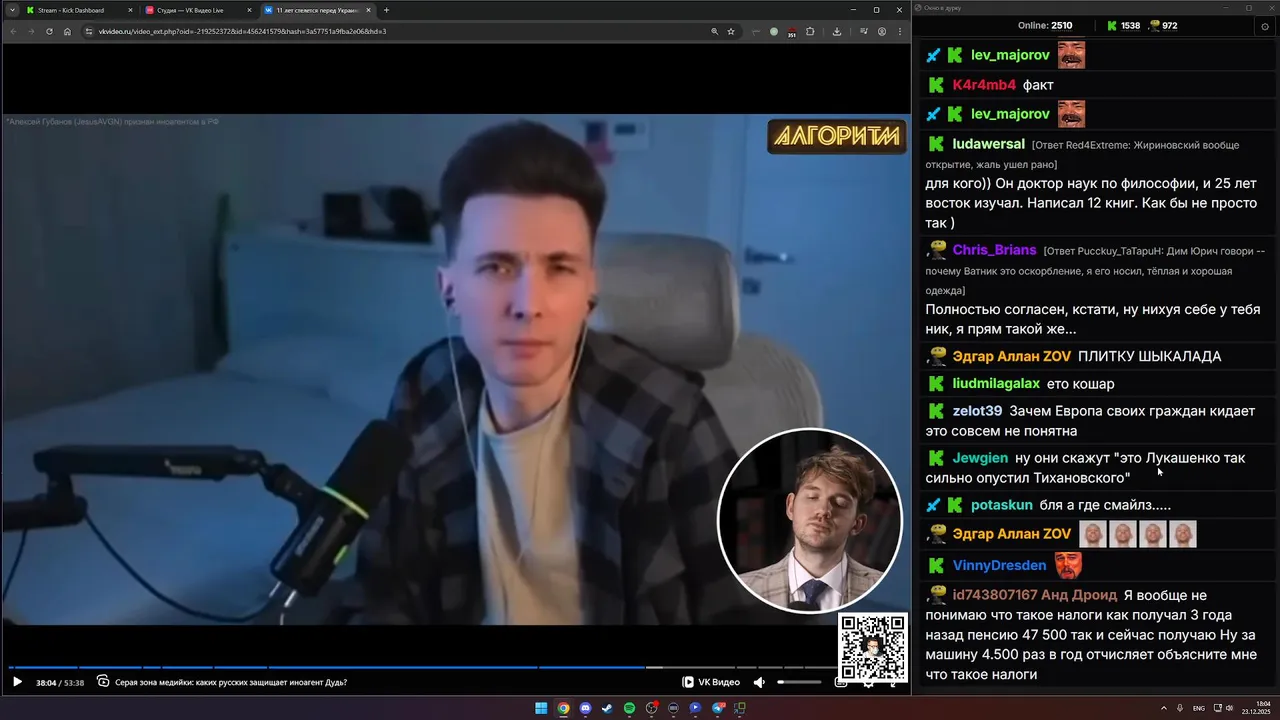
Task: Expand the browser tab search dropdown
Action: click(11, 10)
